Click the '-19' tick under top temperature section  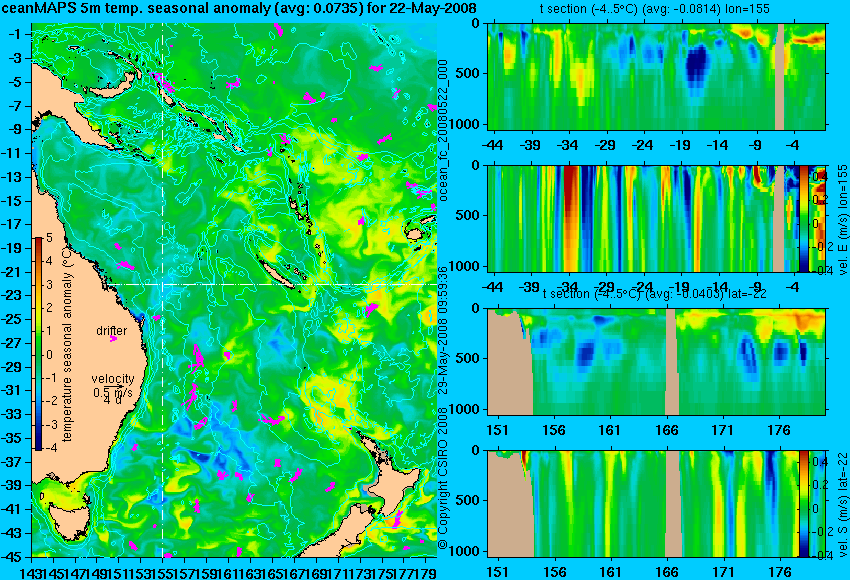680,145
